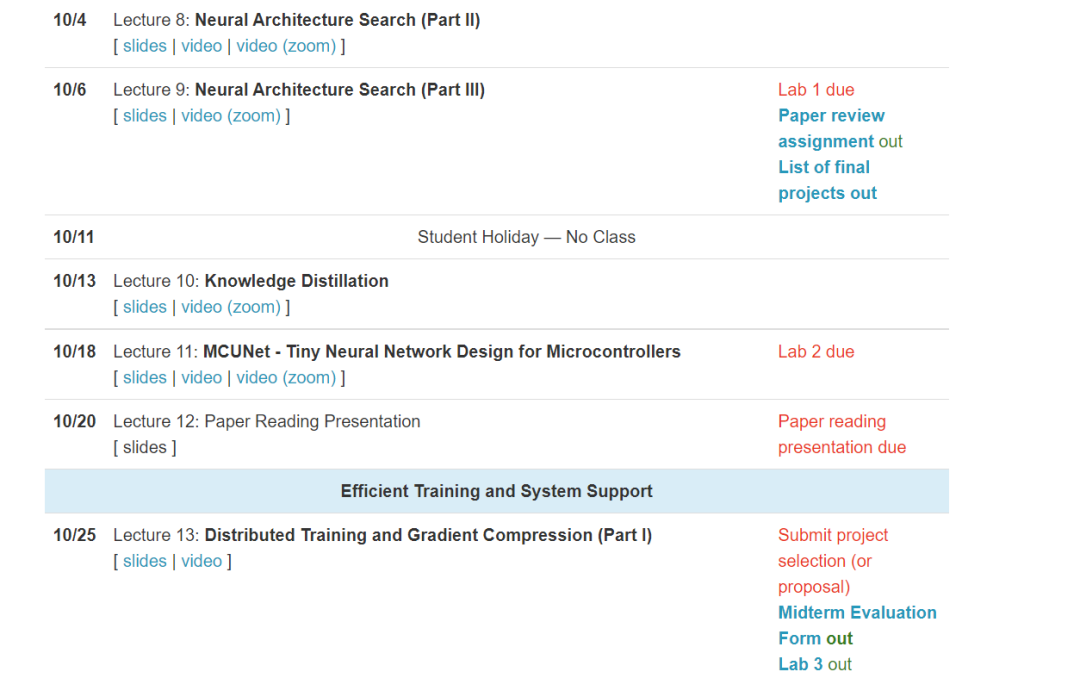Open Knowledge Distillation lecture slides
Viewport: 1080px width, 678px height.
[145, 307]
